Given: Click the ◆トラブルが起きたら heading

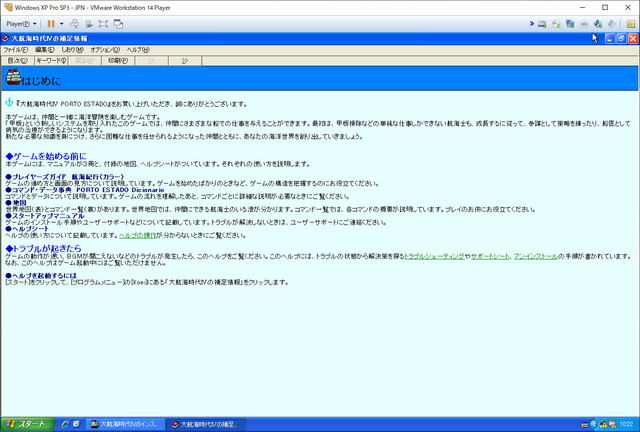Looking at the screenshot, I should point(43,248).
